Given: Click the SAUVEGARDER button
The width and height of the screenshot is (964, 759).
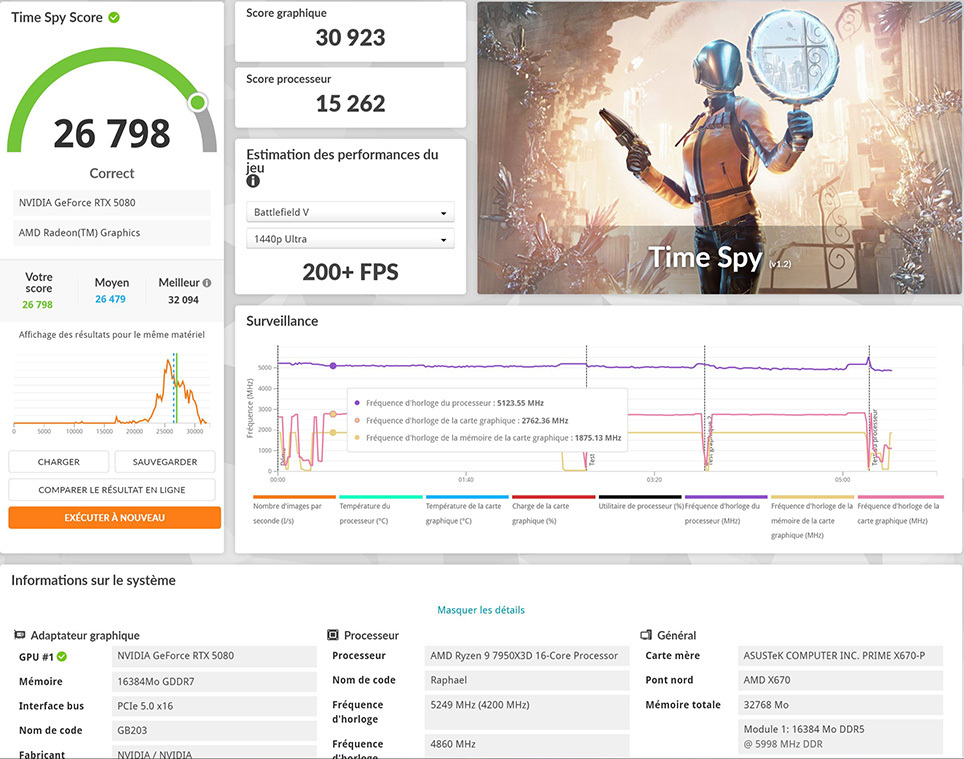Looking at the screenshot, I should (165, 462).
